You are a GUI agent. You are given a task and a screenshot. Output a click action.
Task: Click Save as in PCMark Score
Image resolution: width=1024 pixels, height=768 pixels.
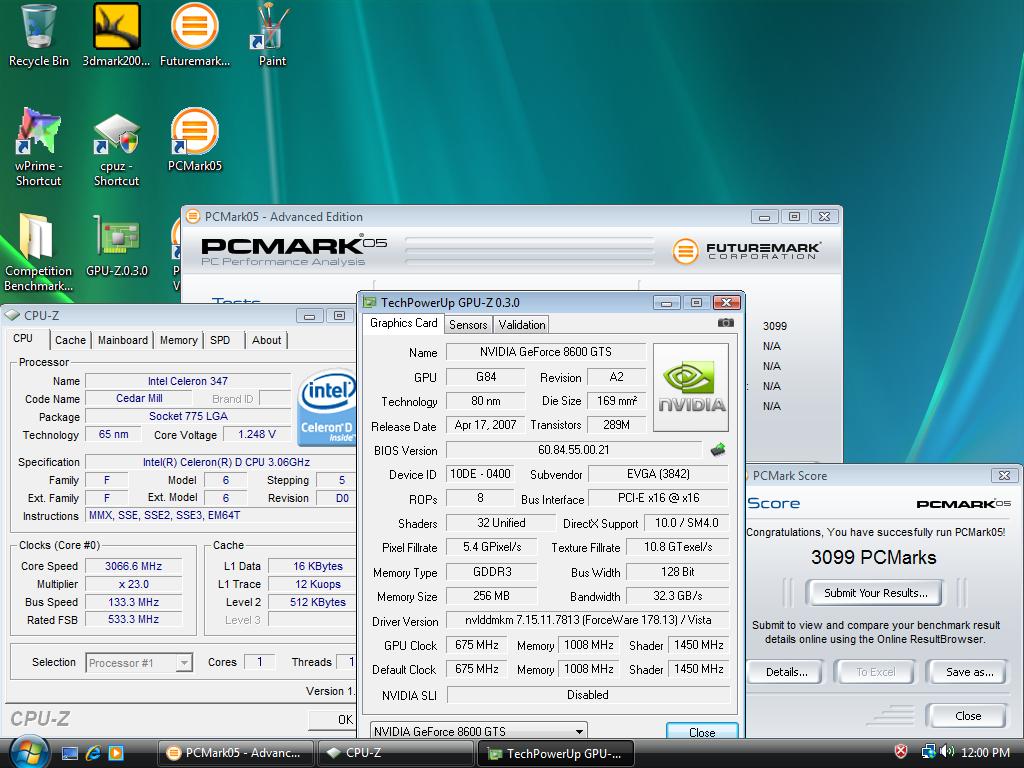[x=969, y=672]
